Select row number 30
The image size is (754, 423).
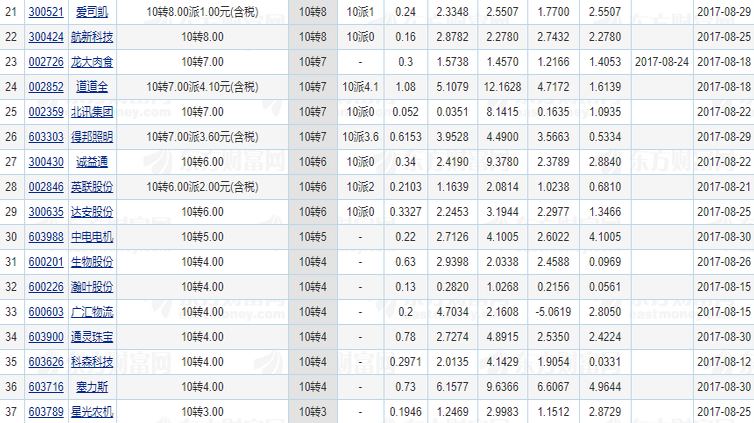pyautogui.click(x=11, y=237)
